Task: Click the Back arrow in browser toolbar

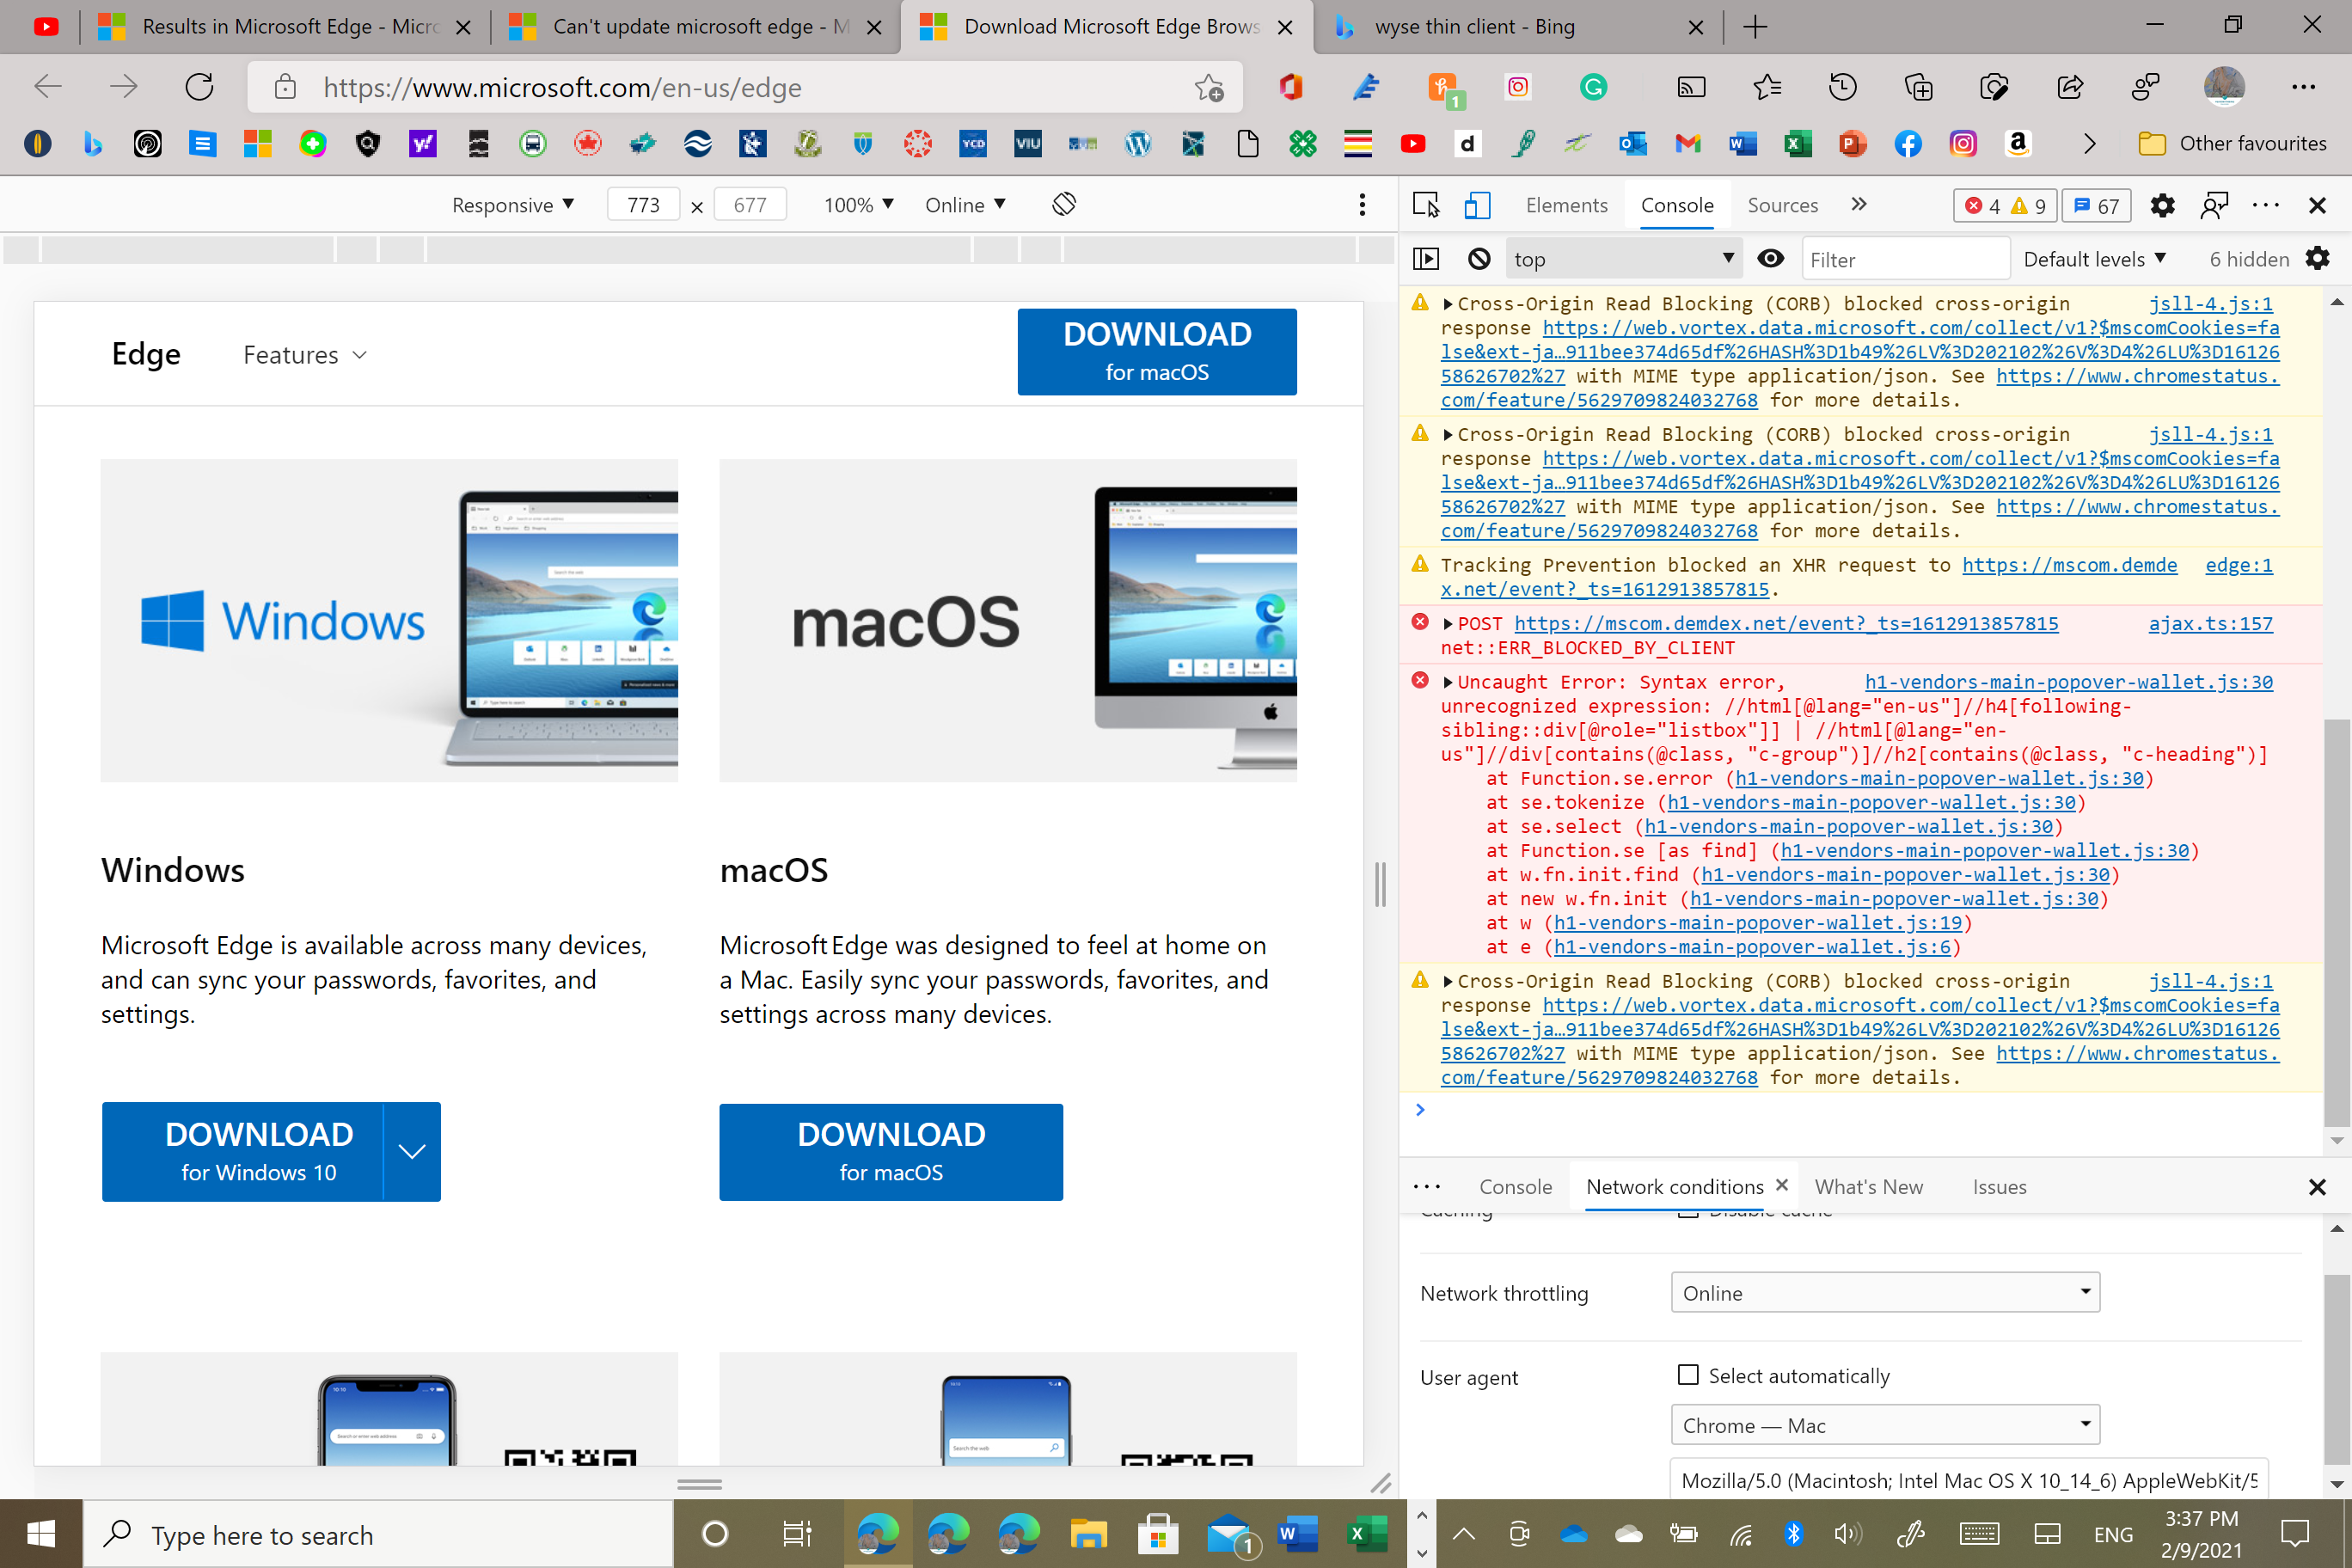Action: [x=48, y=87]
